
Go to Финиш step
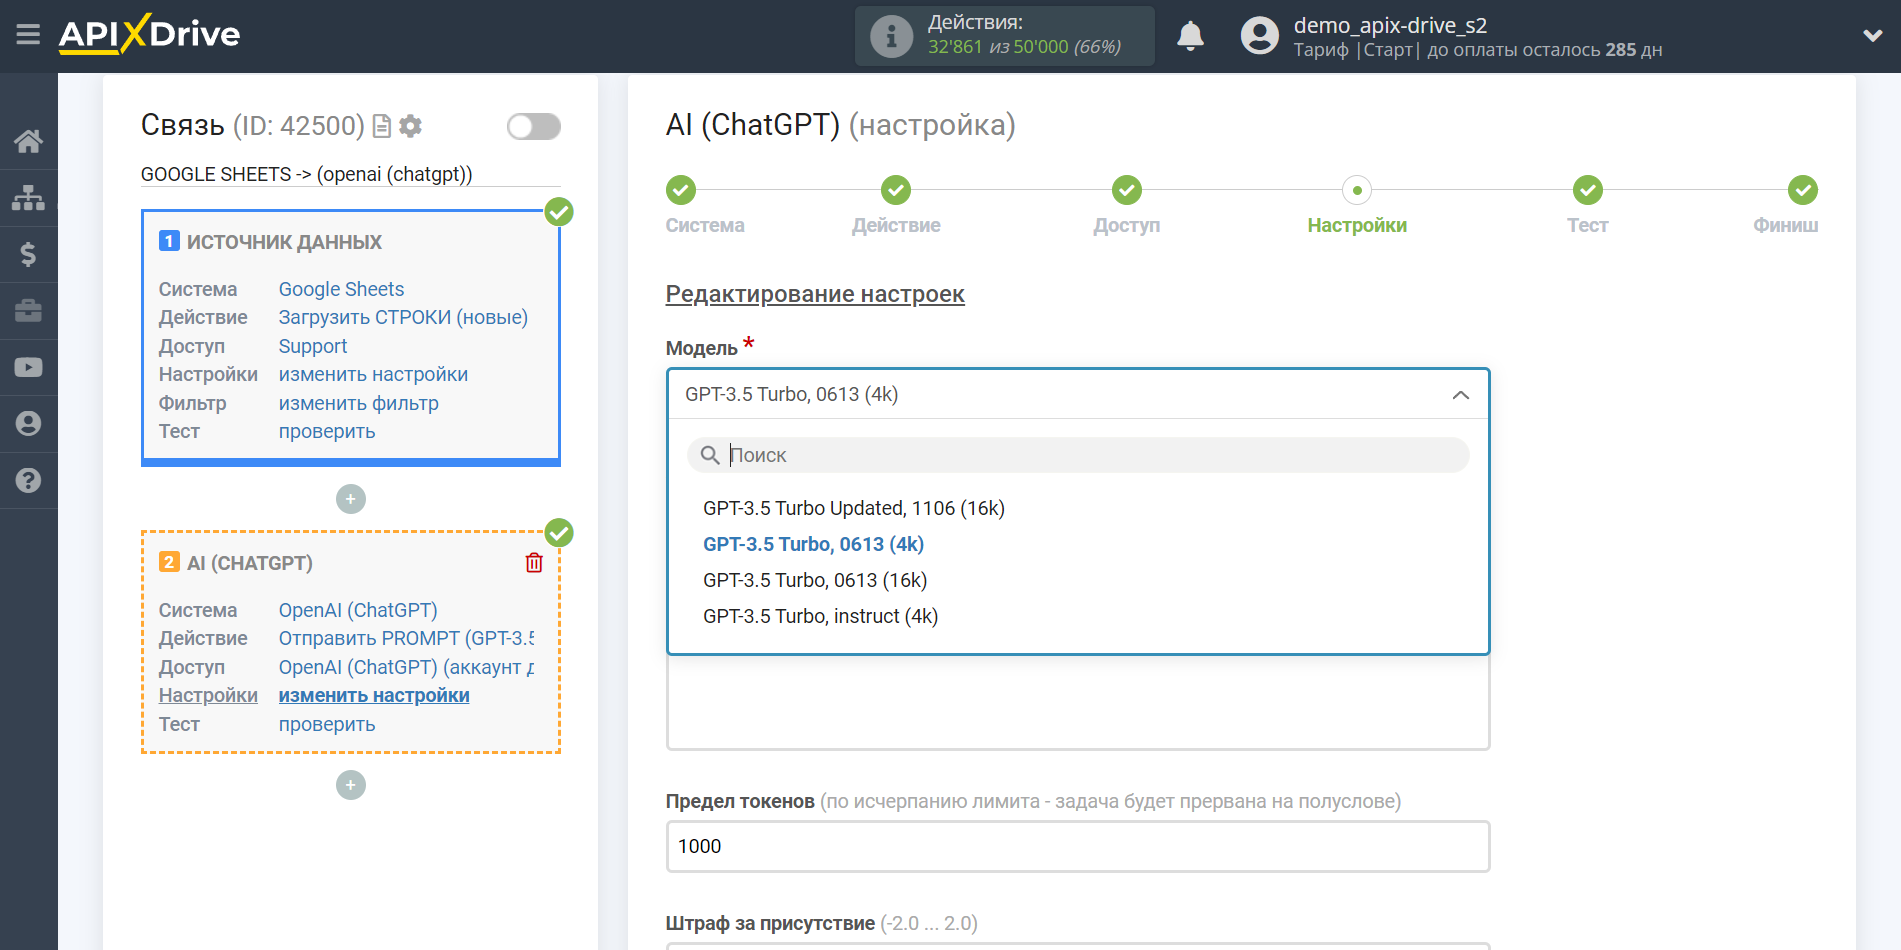1803,190
